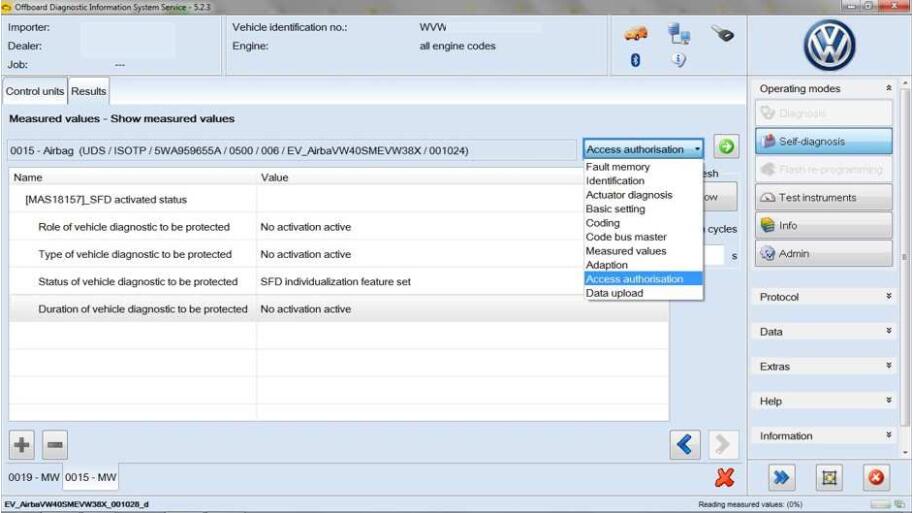Screen dimensions: 913x513
Task: Choose highlighted Access authorisation list entry
Action: tap(643, 279)
